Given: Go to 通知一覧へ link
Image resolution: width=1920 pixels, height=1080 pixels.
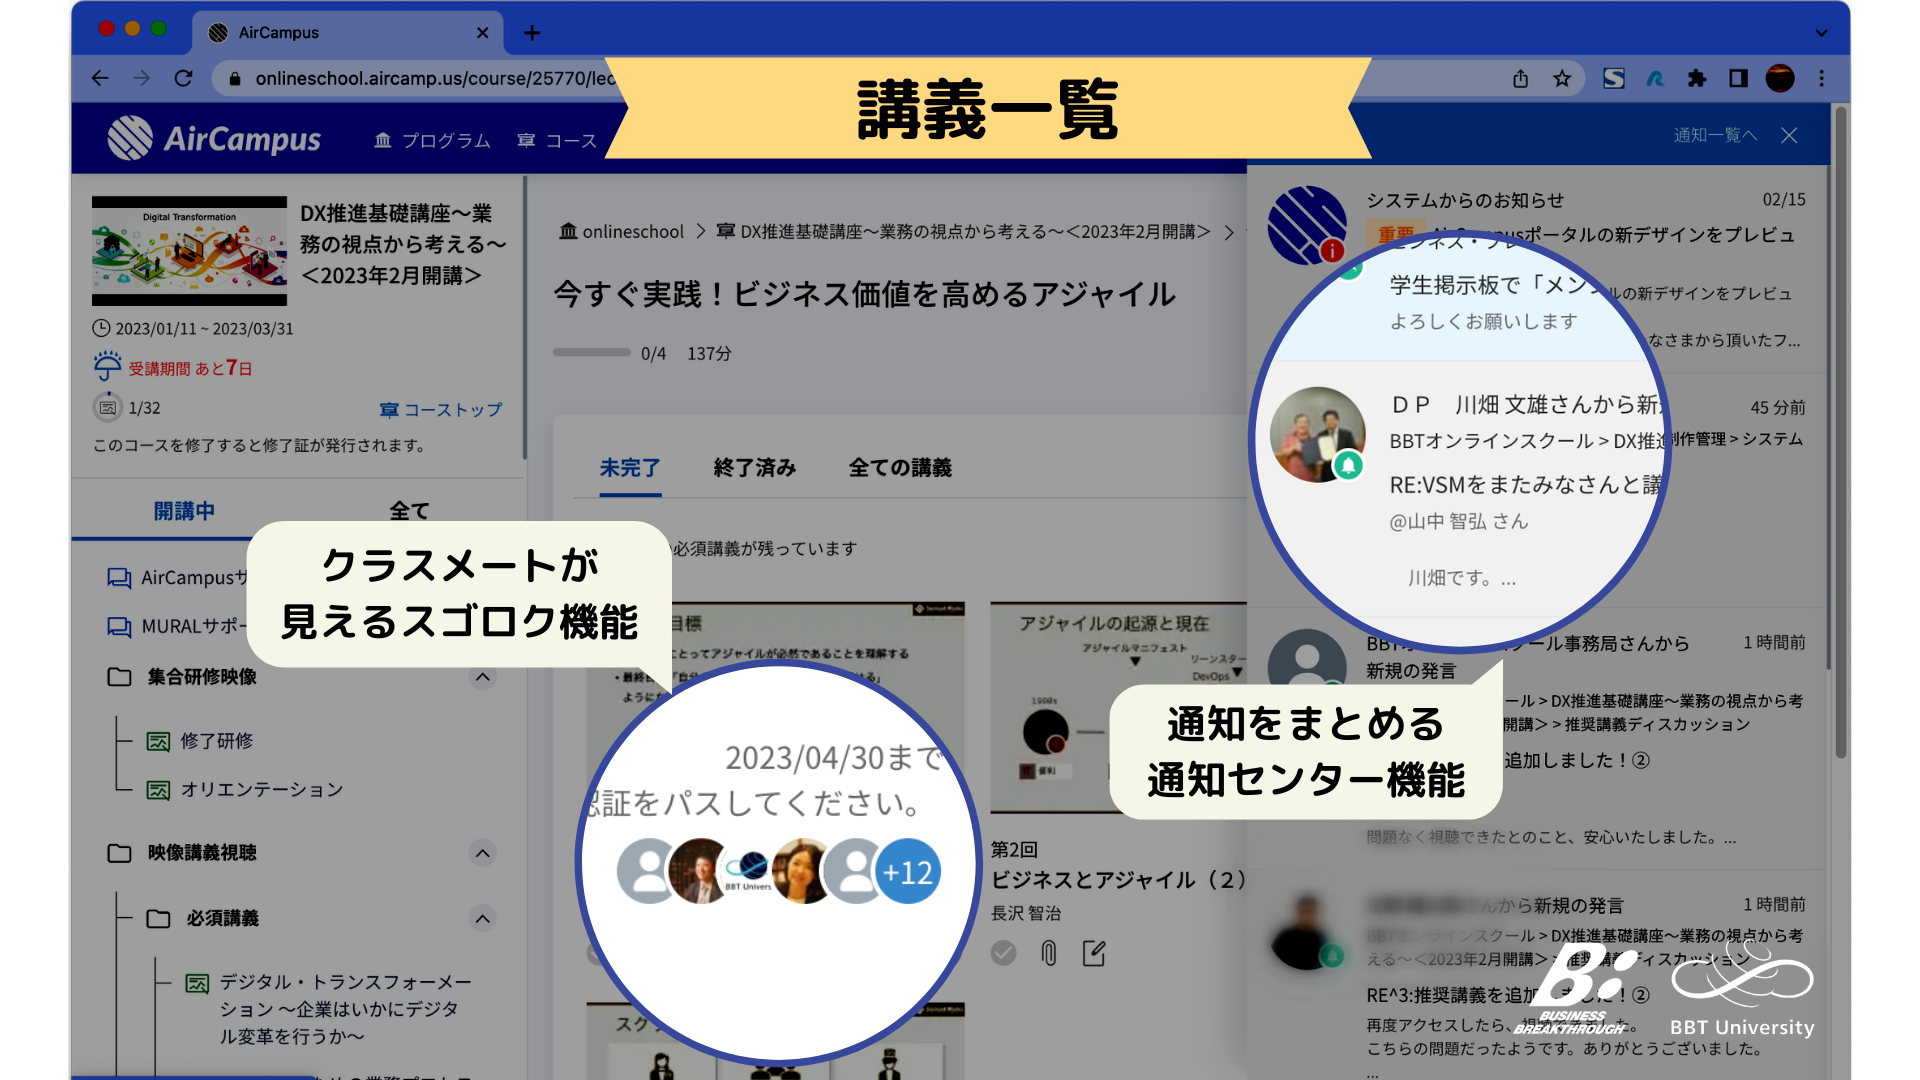Looking at the screenshot, I should coord(1715,135).
